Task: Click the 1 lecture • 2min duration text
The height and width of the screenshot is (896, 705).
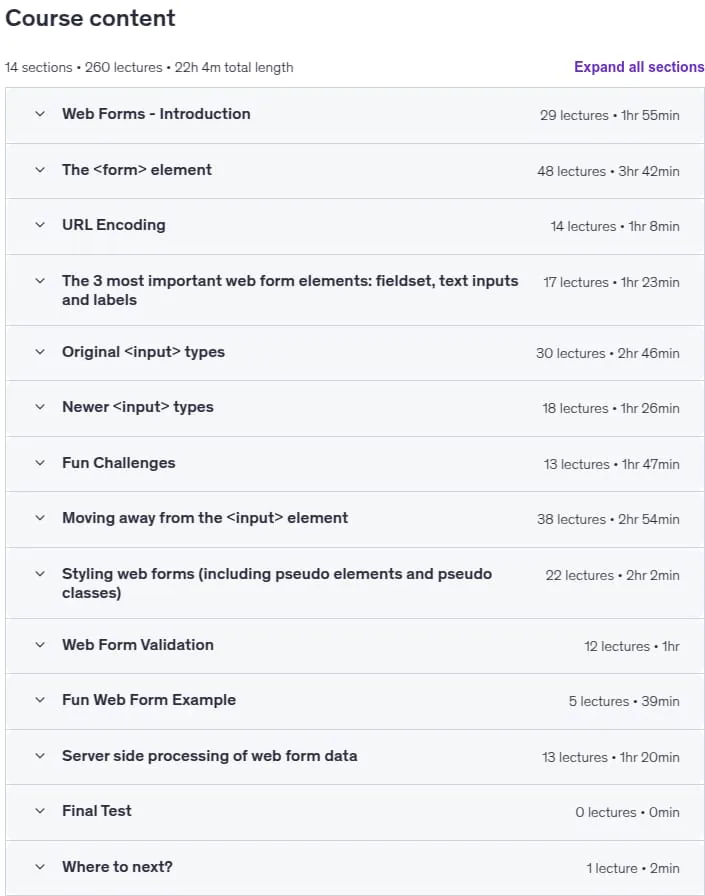Action: point(632,868)
